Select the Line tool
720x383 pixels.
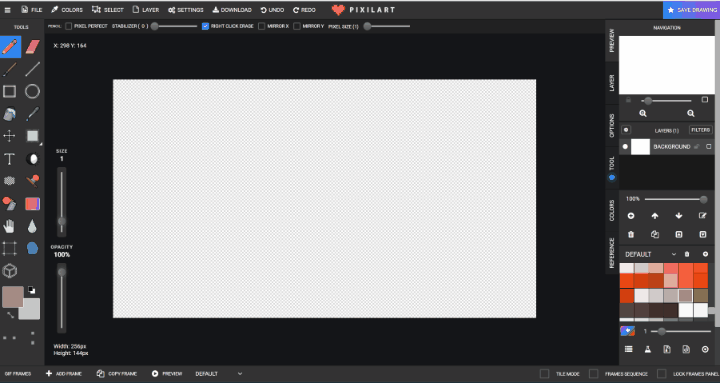click(x=33, y=69)
